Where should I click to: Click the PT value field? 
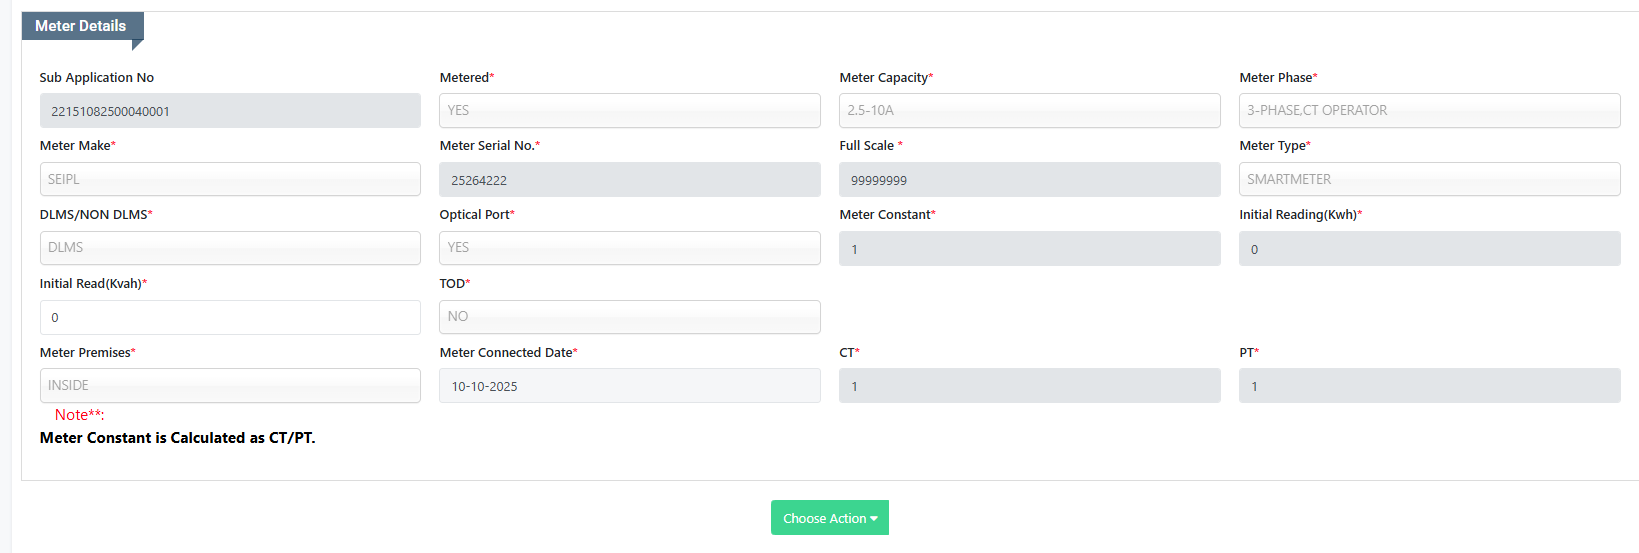click(x=1429, y=386)
